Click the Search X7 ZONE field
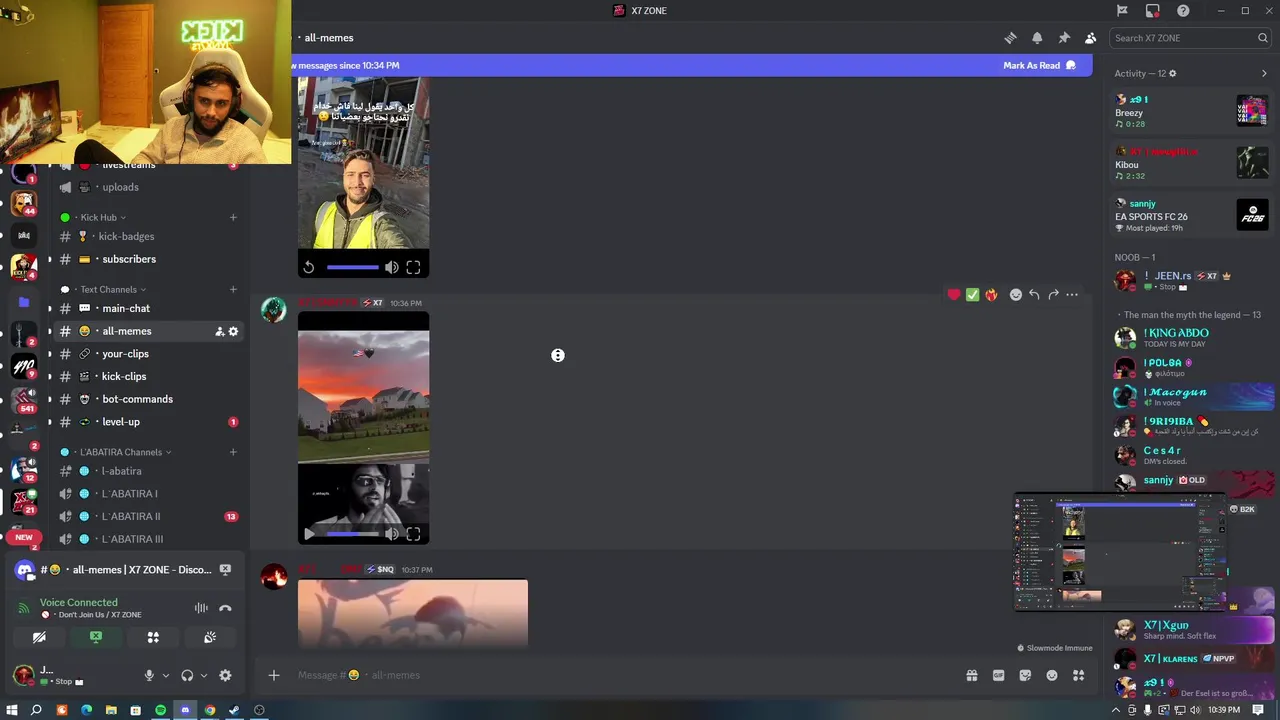The width and height of the screenshot is (1280, 720). coord(1190,38)
